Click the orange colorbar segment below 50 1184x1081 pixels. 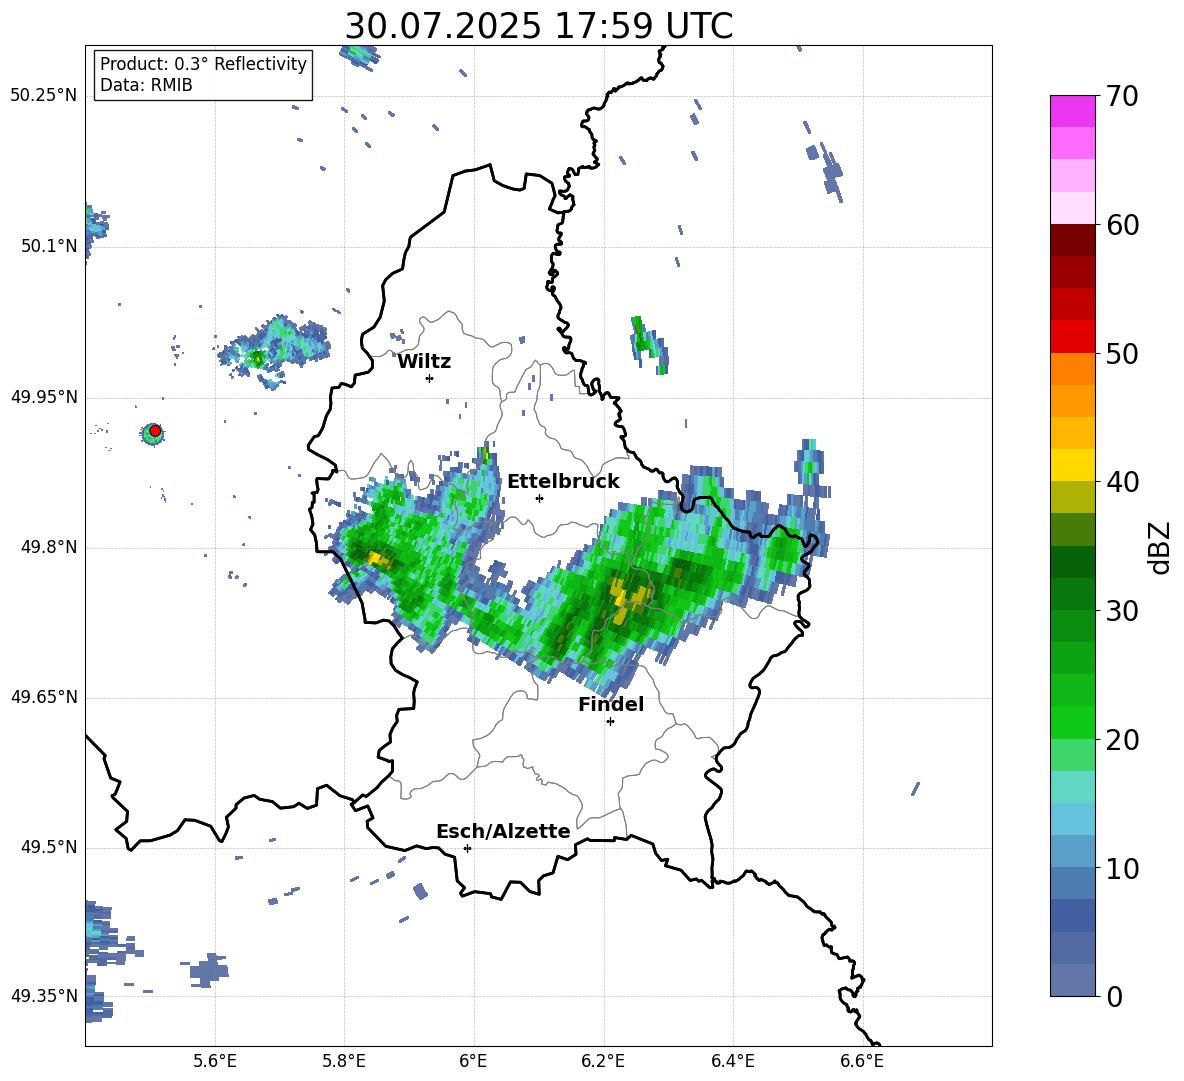[1072, 368]
